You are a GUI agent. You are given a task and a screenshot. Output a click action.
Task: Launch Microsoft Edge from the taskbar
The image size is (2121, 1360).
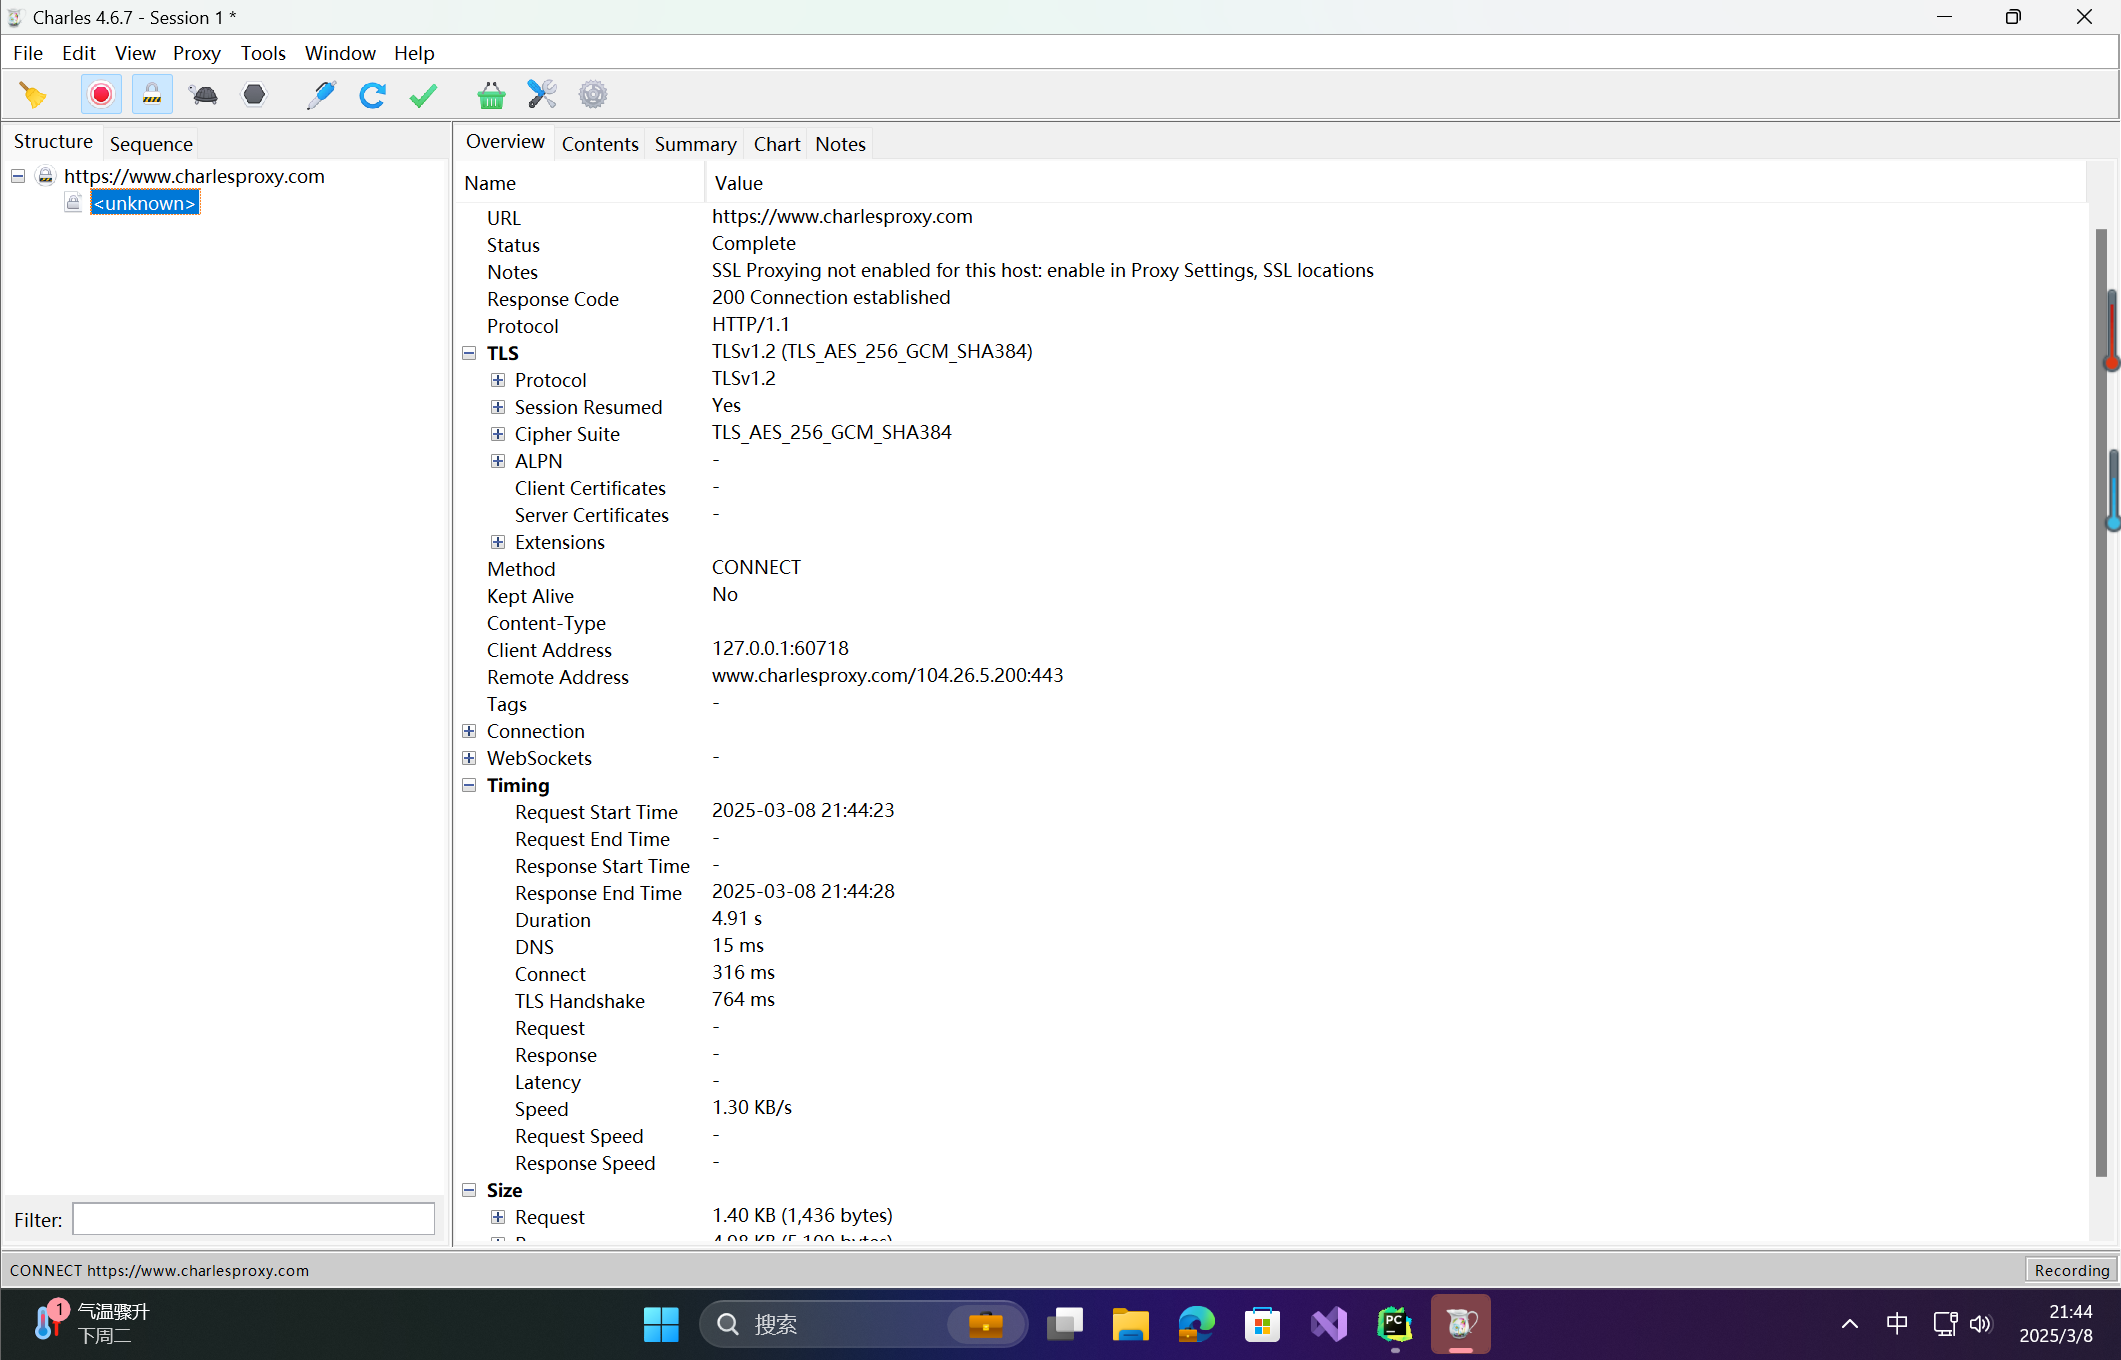coord(1197,1324)
